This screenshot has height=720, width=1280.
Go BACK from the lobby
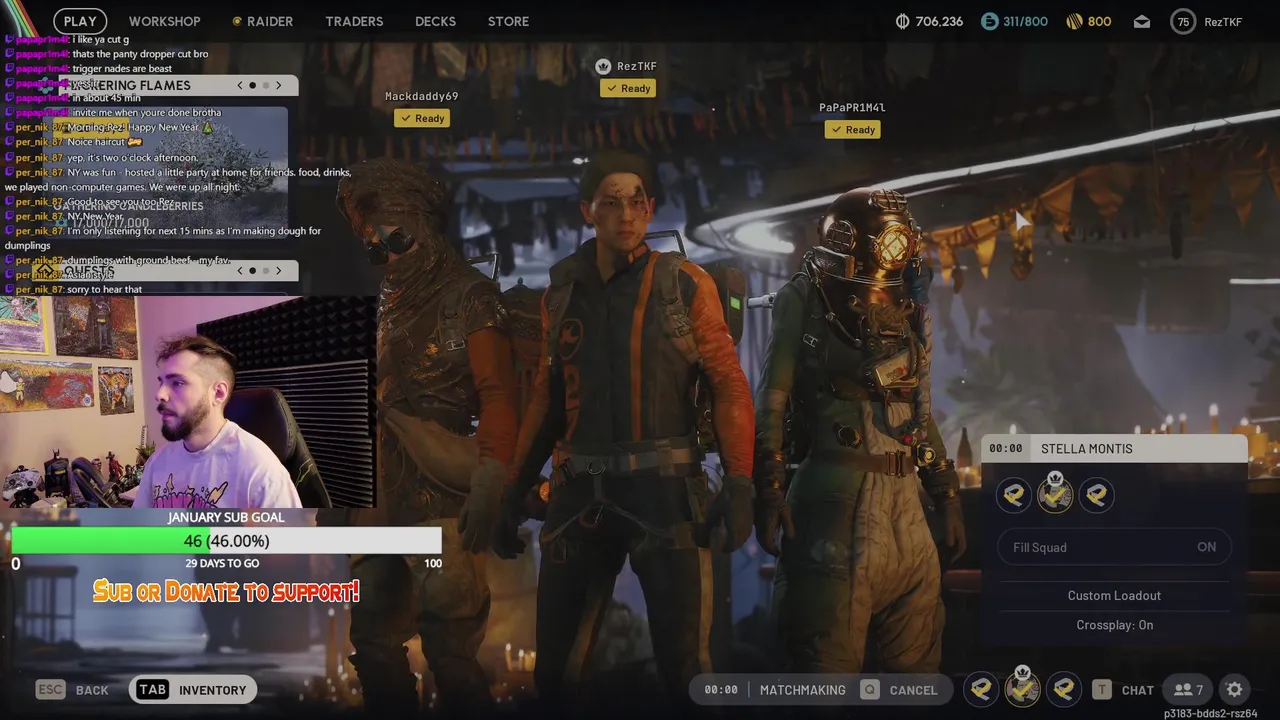coord(92,690)
